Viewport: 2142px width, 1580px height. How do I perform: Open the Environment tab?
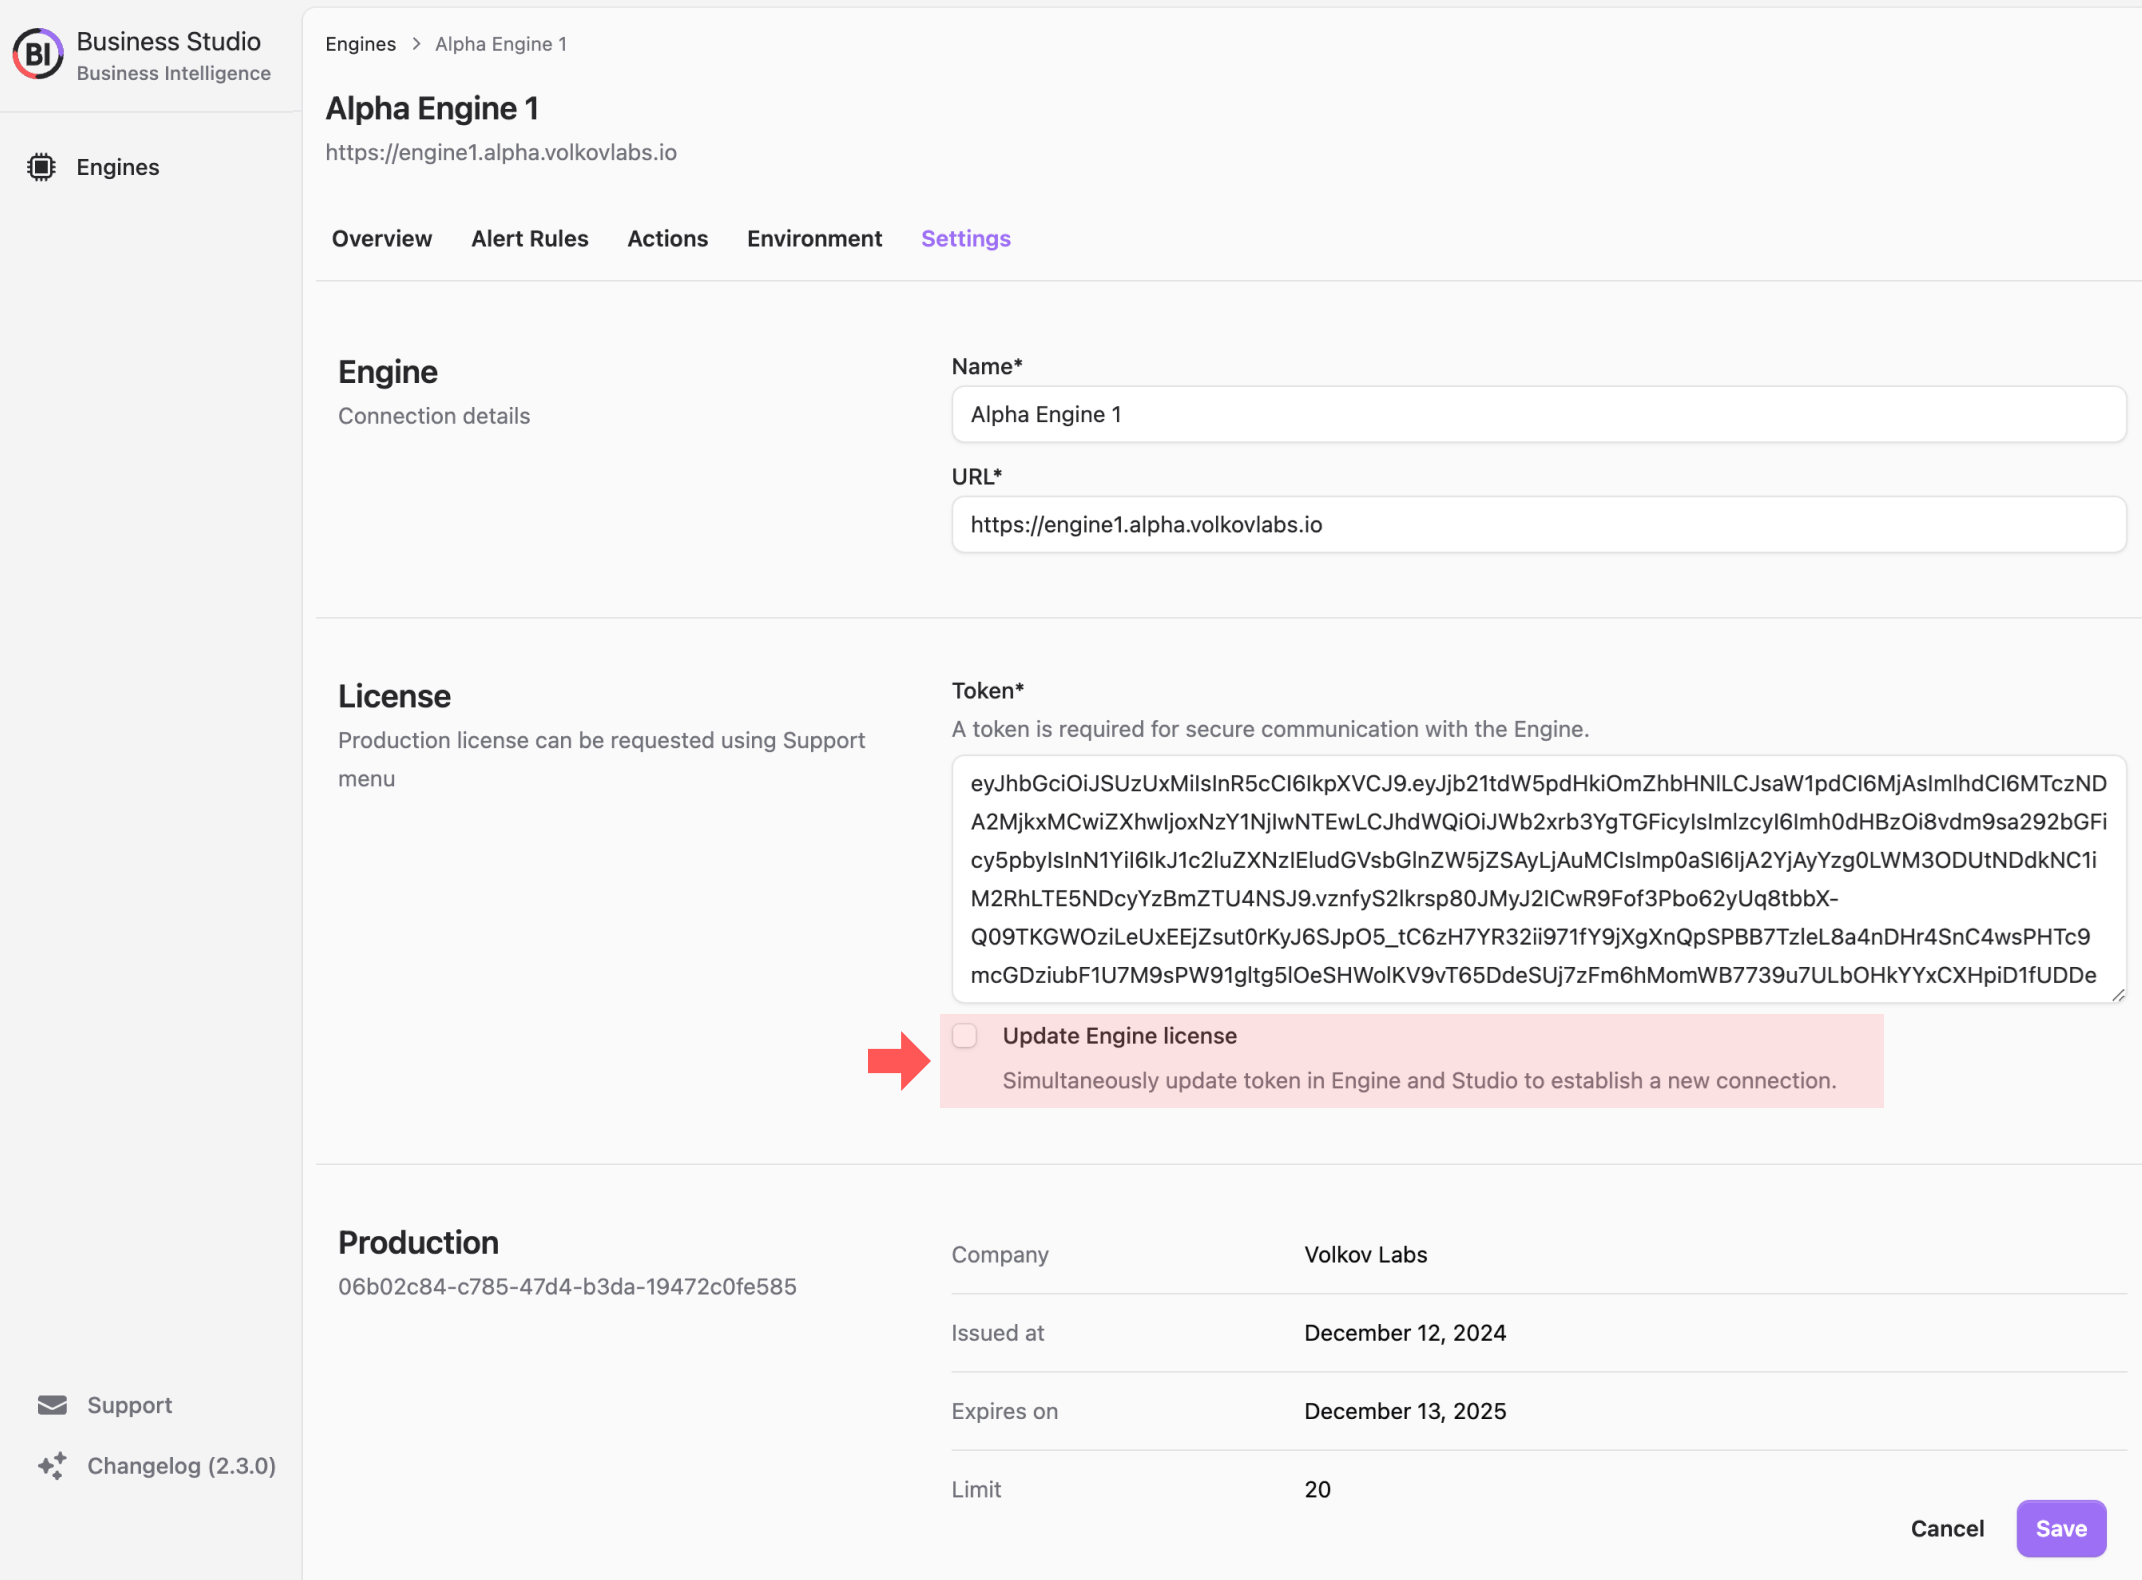click(815, 238)
